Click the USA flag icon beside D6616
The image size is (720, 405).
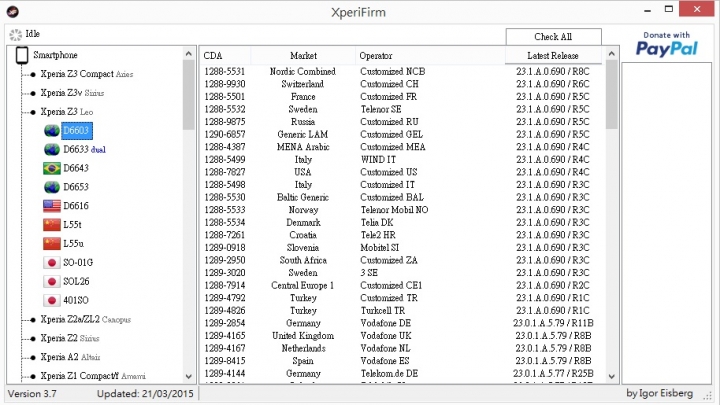pyautogui.click(x=52, y=206)
